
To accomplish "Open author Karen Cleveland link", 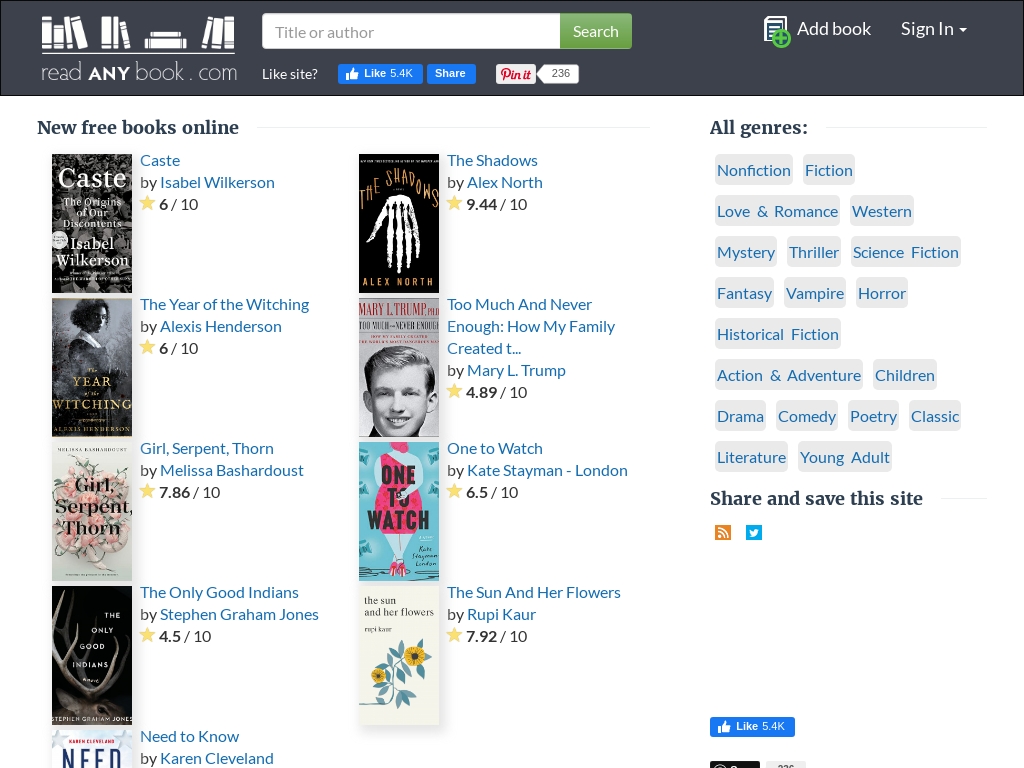I will pos(217,759).
